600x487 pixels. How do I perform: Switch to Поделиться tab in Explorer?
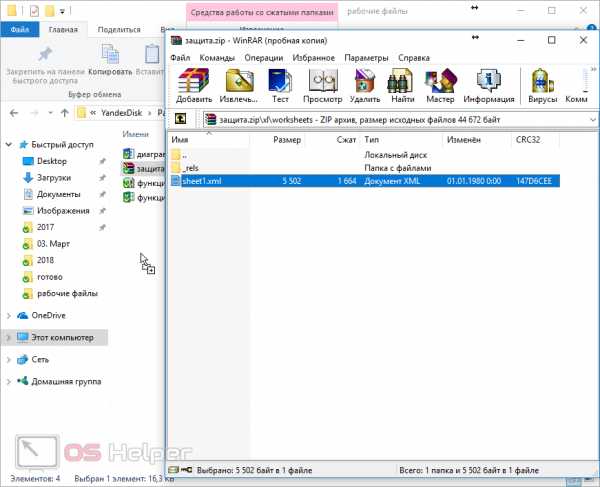(119, 29)
